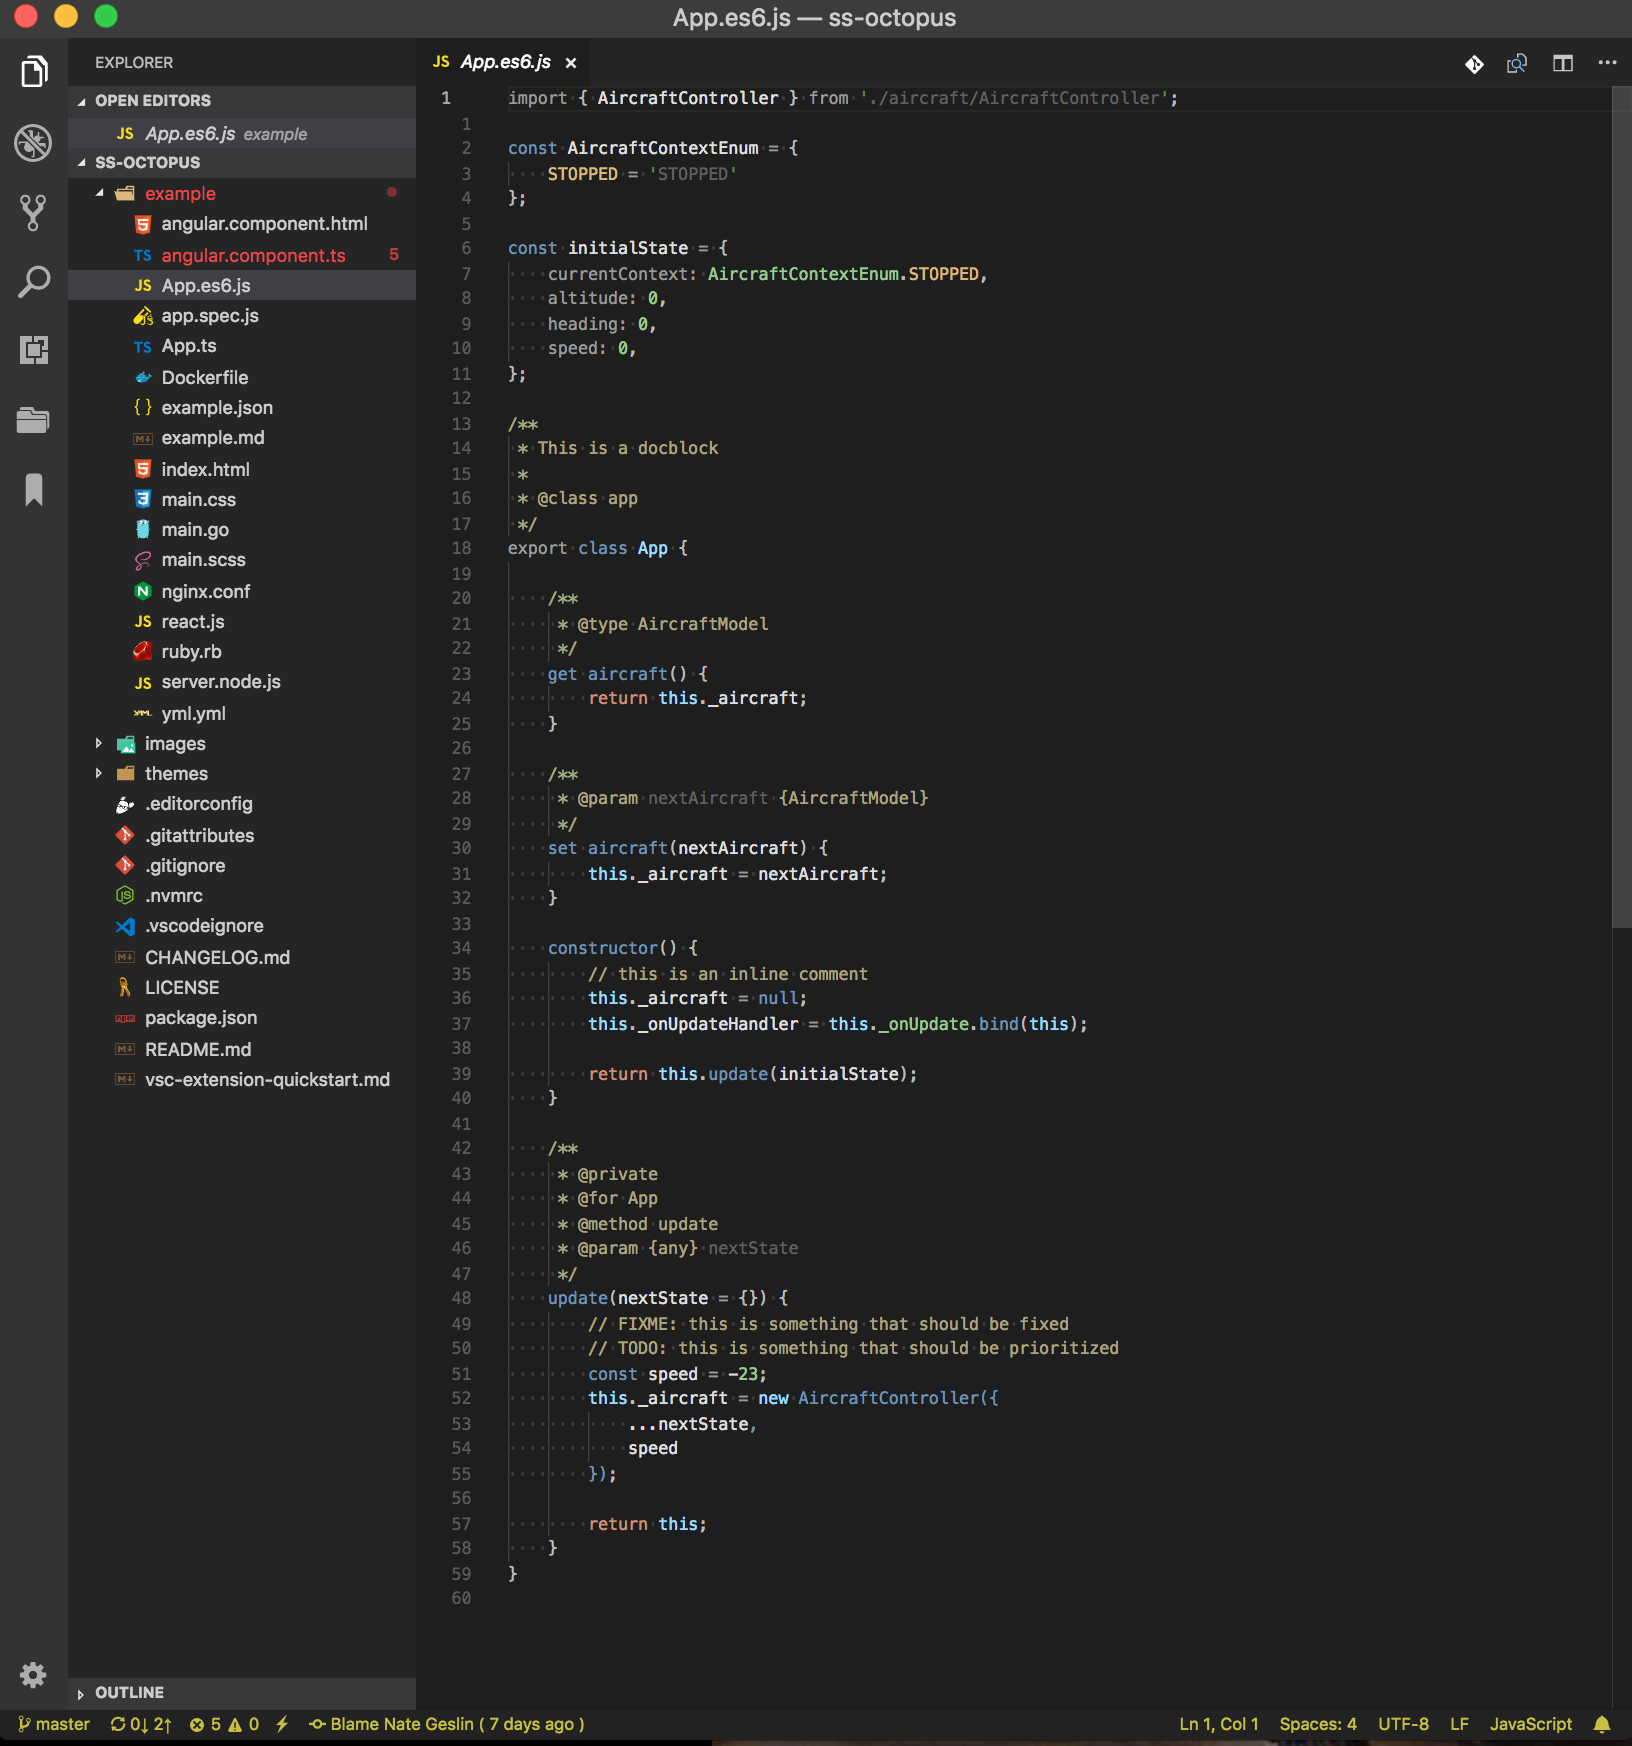Screen dimensions: 1632x1746
Task: Click the Ln 1, Col 1 position indicator
Action: point(1219,1724)
